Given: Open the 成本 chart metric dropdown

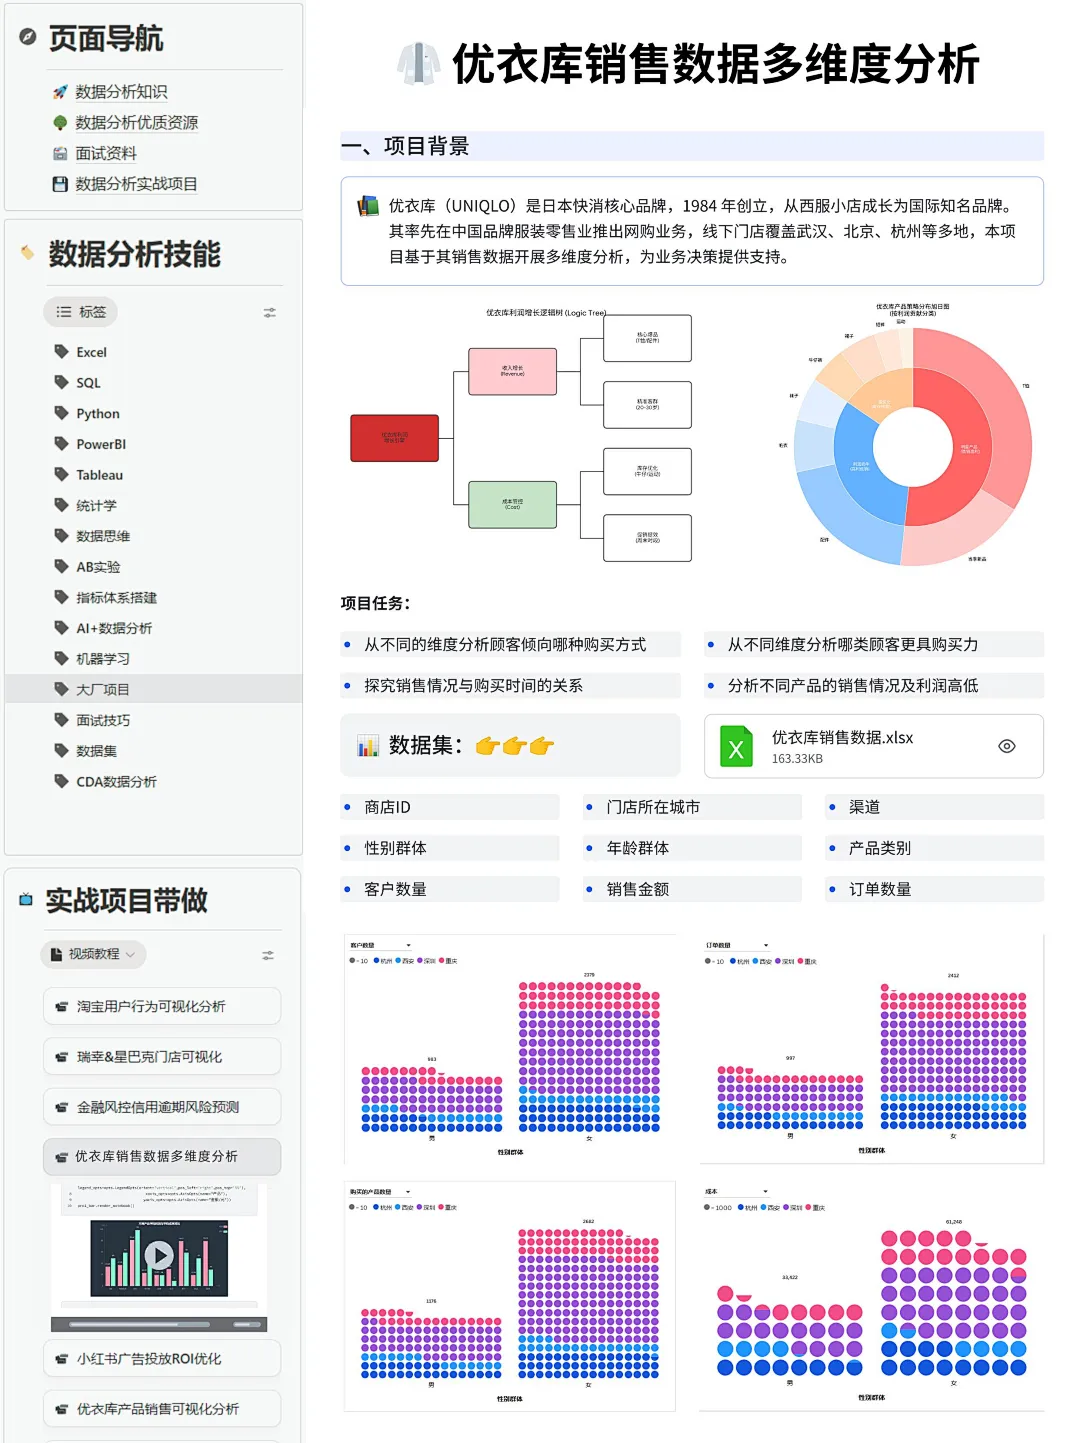Looking at the screenshot, I should (x=737, y=1192).
